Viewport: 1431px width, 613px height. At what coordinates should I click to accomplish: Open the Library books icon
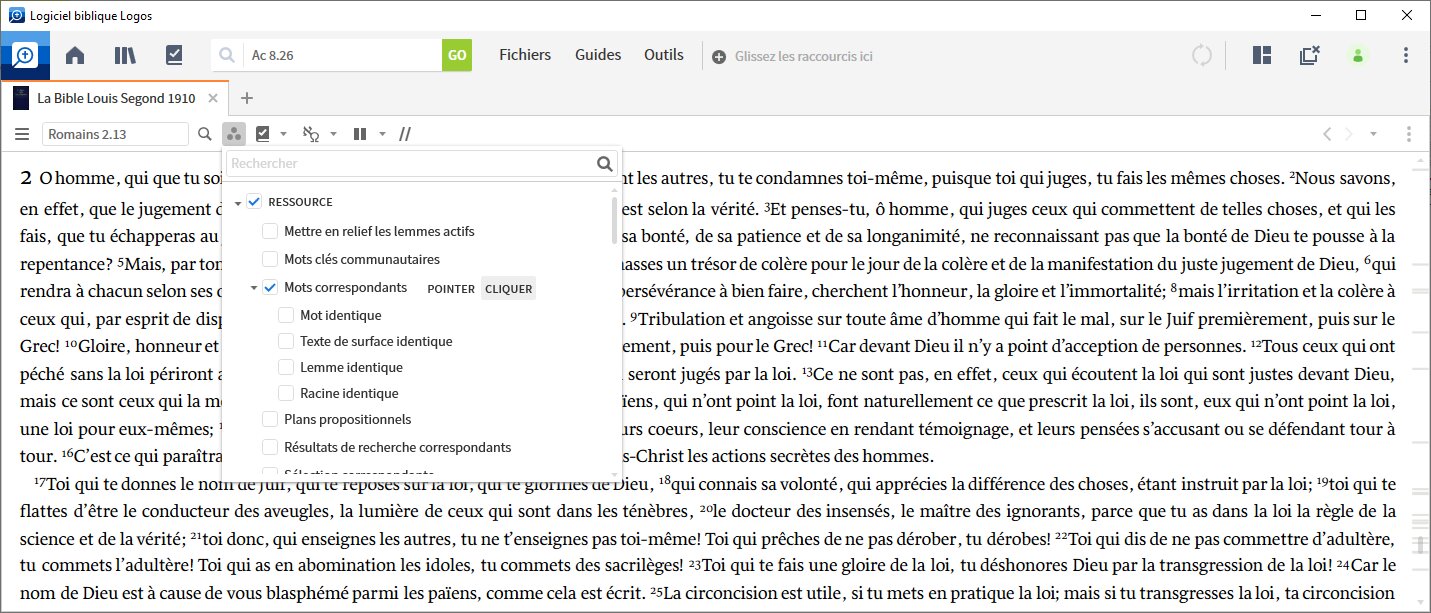tap(125, 56)
